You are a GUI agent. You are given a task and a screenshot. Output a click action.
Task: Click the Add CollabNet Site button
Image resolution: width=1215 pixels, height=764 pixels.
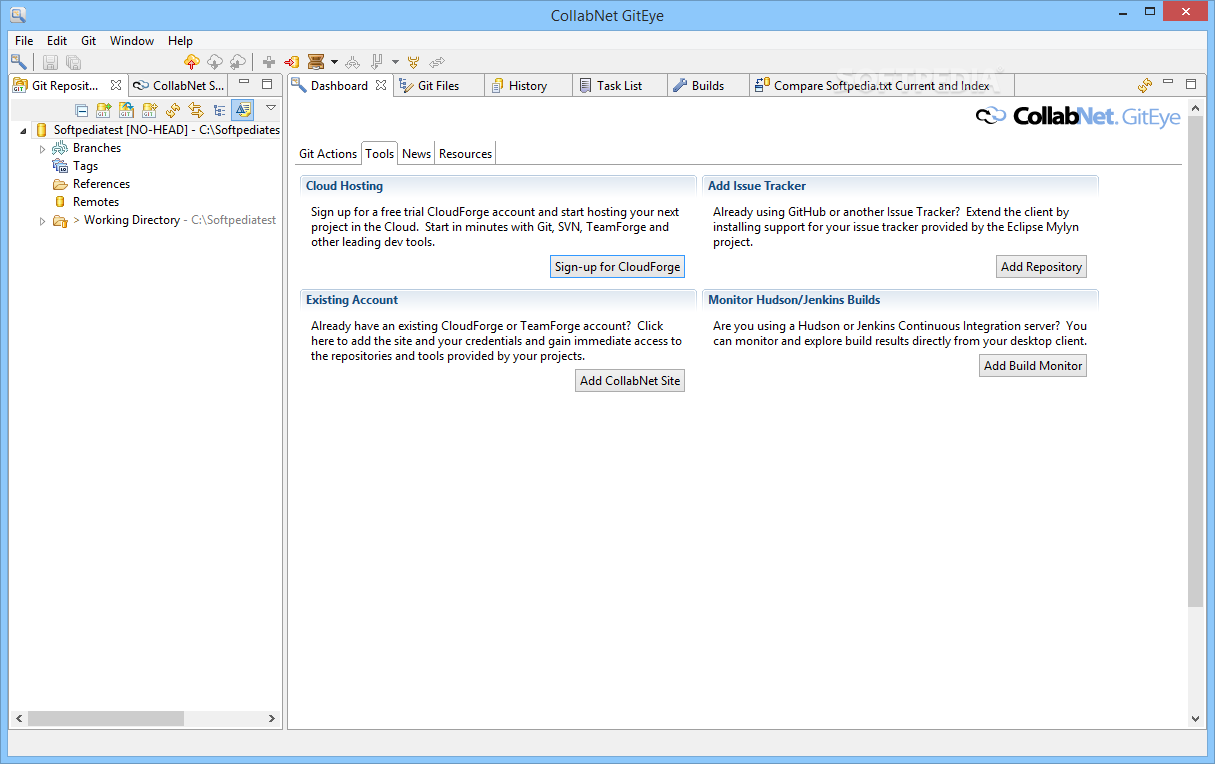tap(630, 380)
